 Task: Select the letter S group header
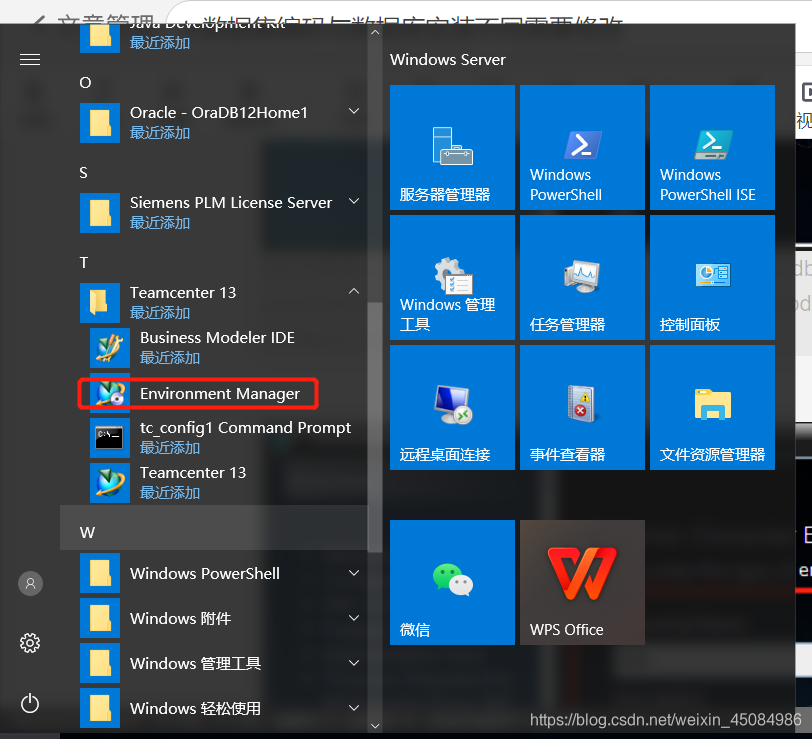click(x=84, y=172)
